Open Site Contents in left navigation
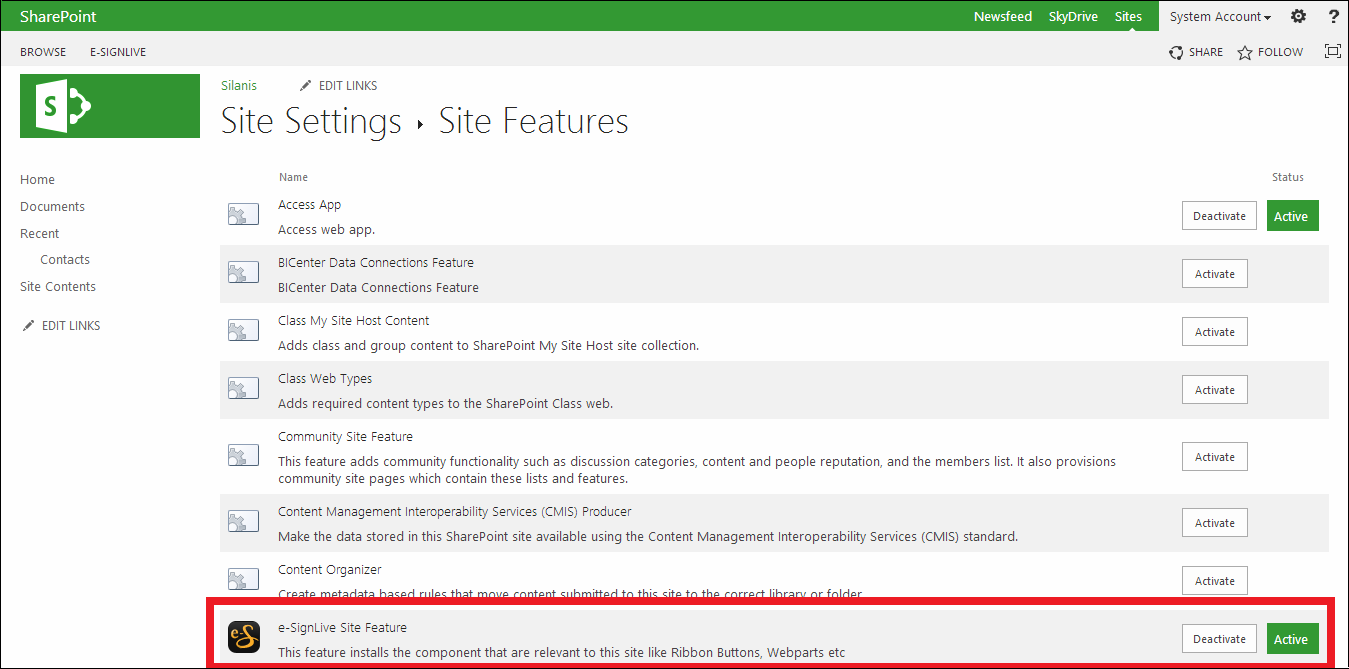Image resolution: width=1349 pixels, height=669 pixels. pos(58,287)
